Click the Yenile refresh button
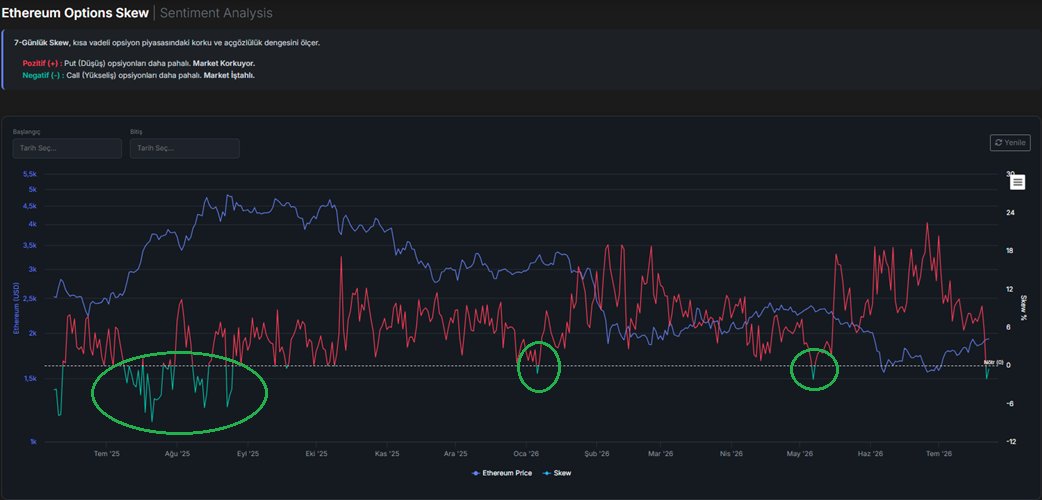The image size is (1042, 500). coord(1010,142)
